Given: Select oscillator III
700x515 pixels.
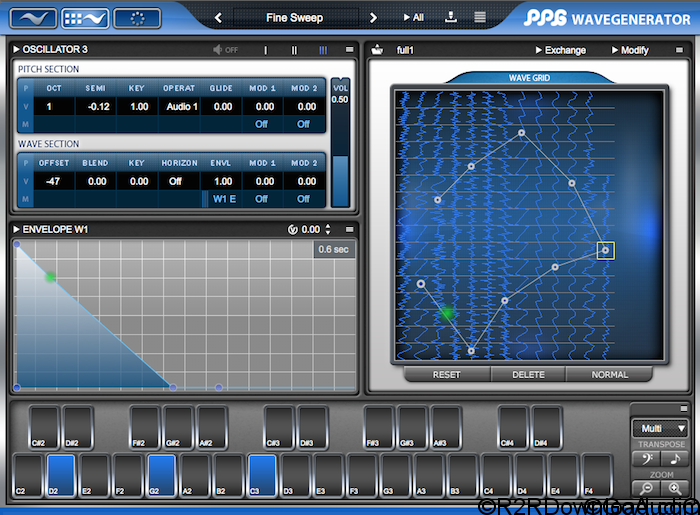Looking at the screenshot, I should tap(323, 50).
